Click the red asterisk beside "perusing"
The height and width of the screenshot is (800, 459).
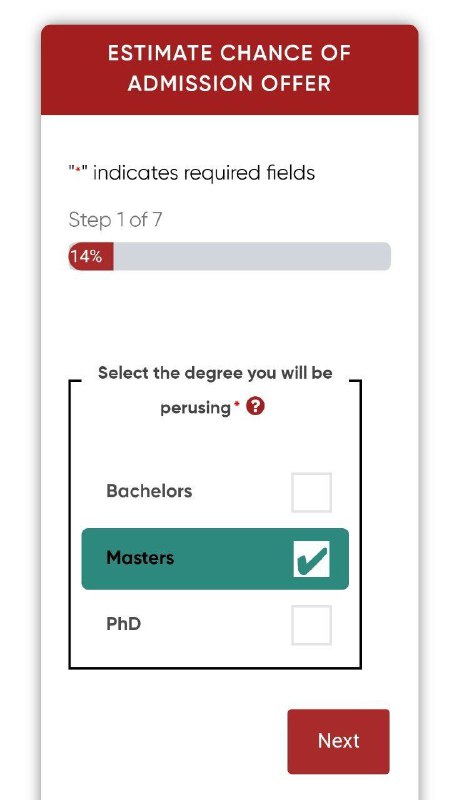[236, 404]
